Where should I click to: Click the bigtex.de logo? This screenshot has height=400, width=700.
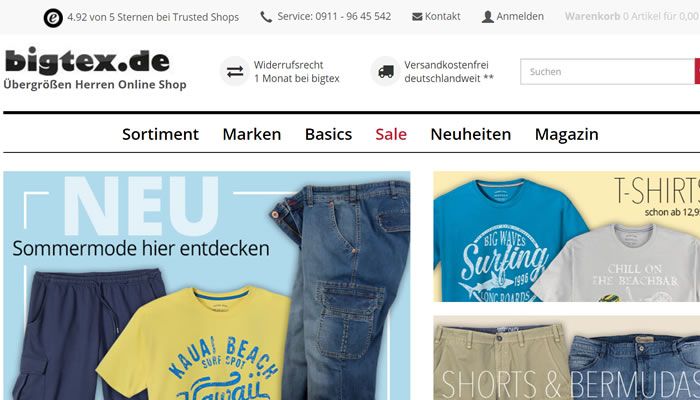88,60
